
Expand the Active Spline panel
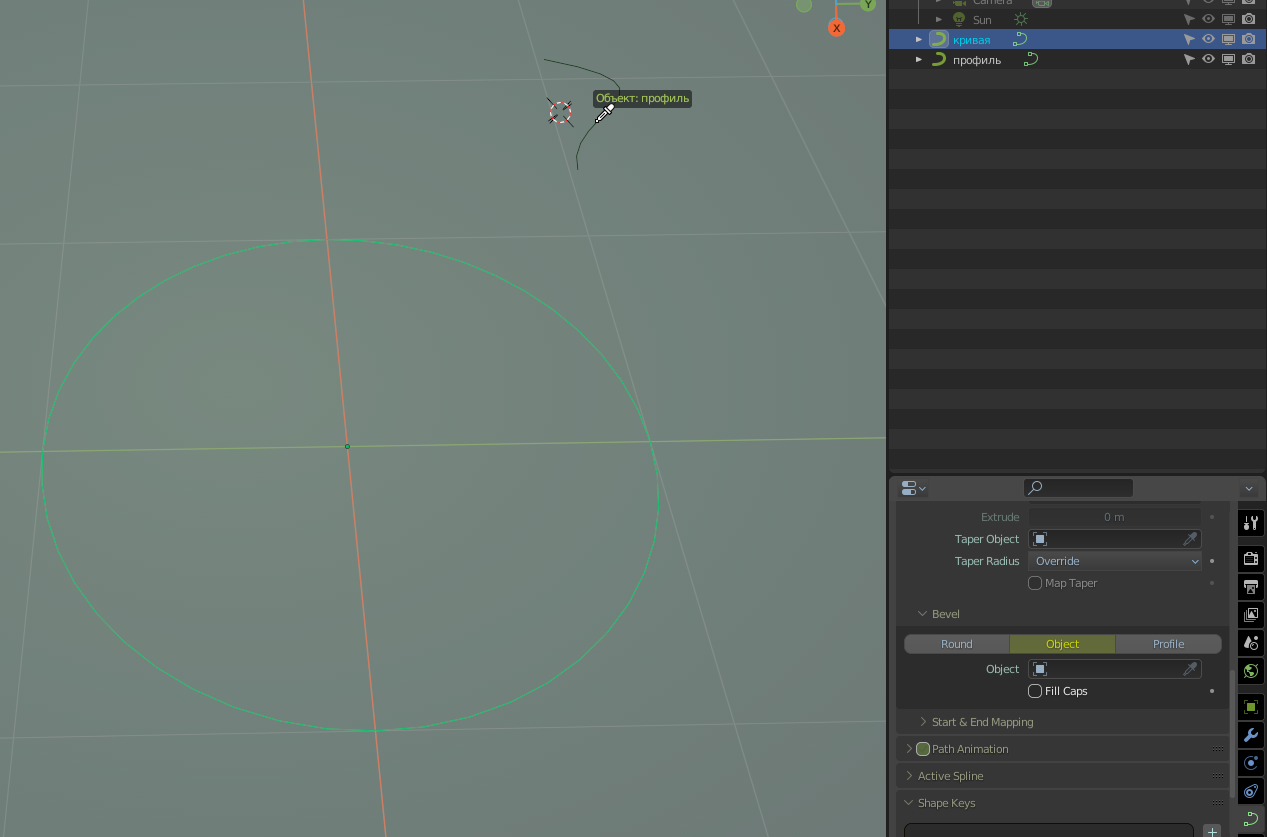coord(949,776)
